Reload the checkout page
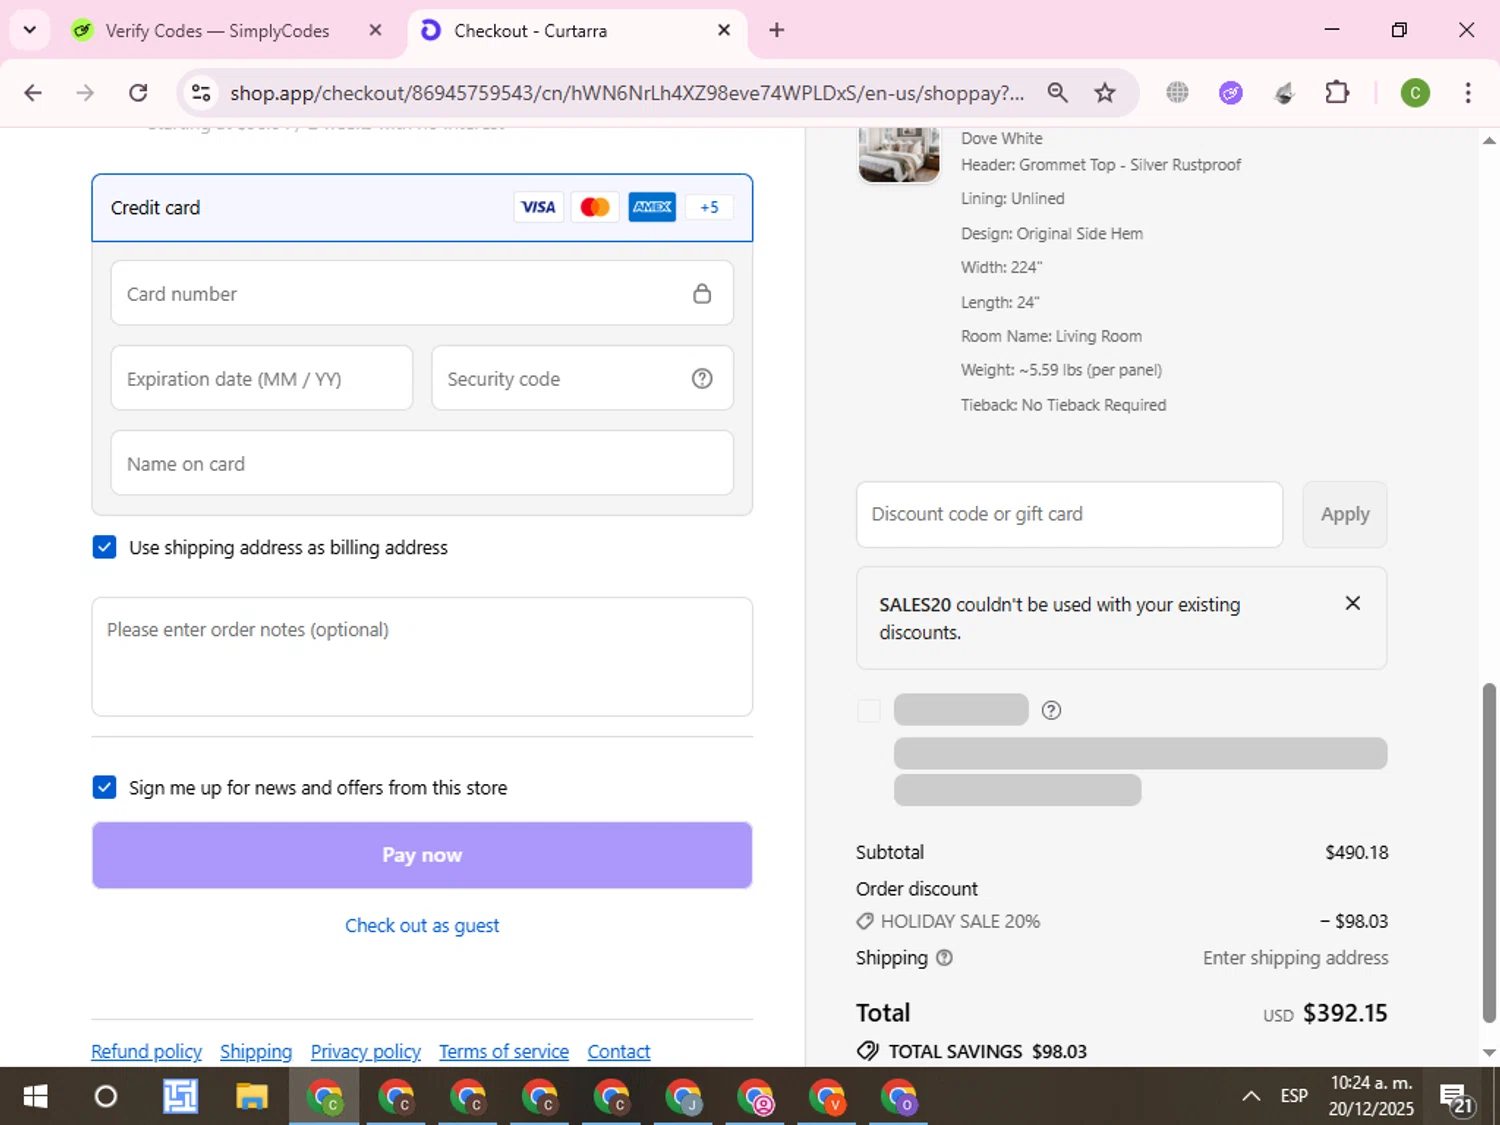The width and height of the screenshot is (1500, 1125). coord(138,93)
